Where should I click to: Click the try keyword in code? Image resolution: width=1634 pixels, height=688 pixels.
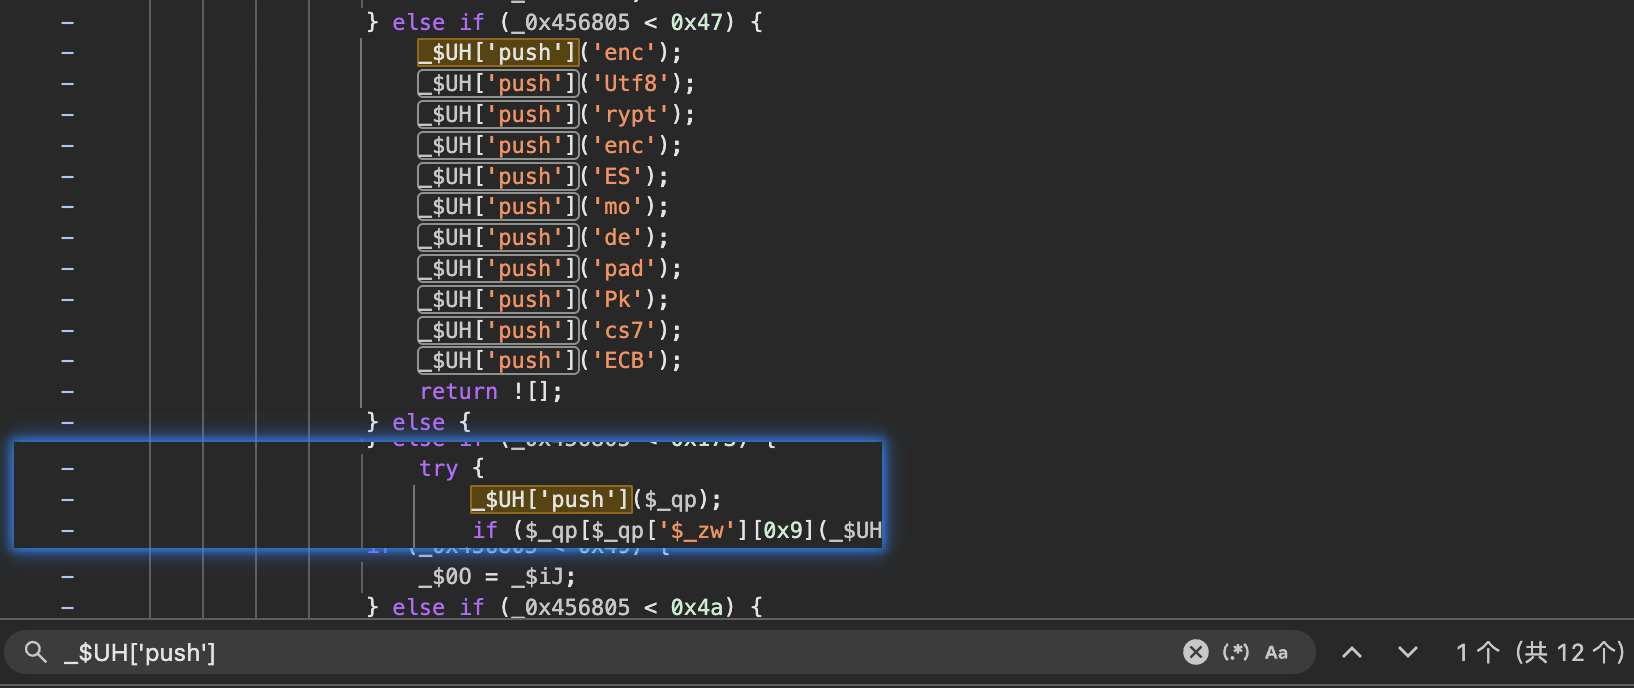coord(438,469)
